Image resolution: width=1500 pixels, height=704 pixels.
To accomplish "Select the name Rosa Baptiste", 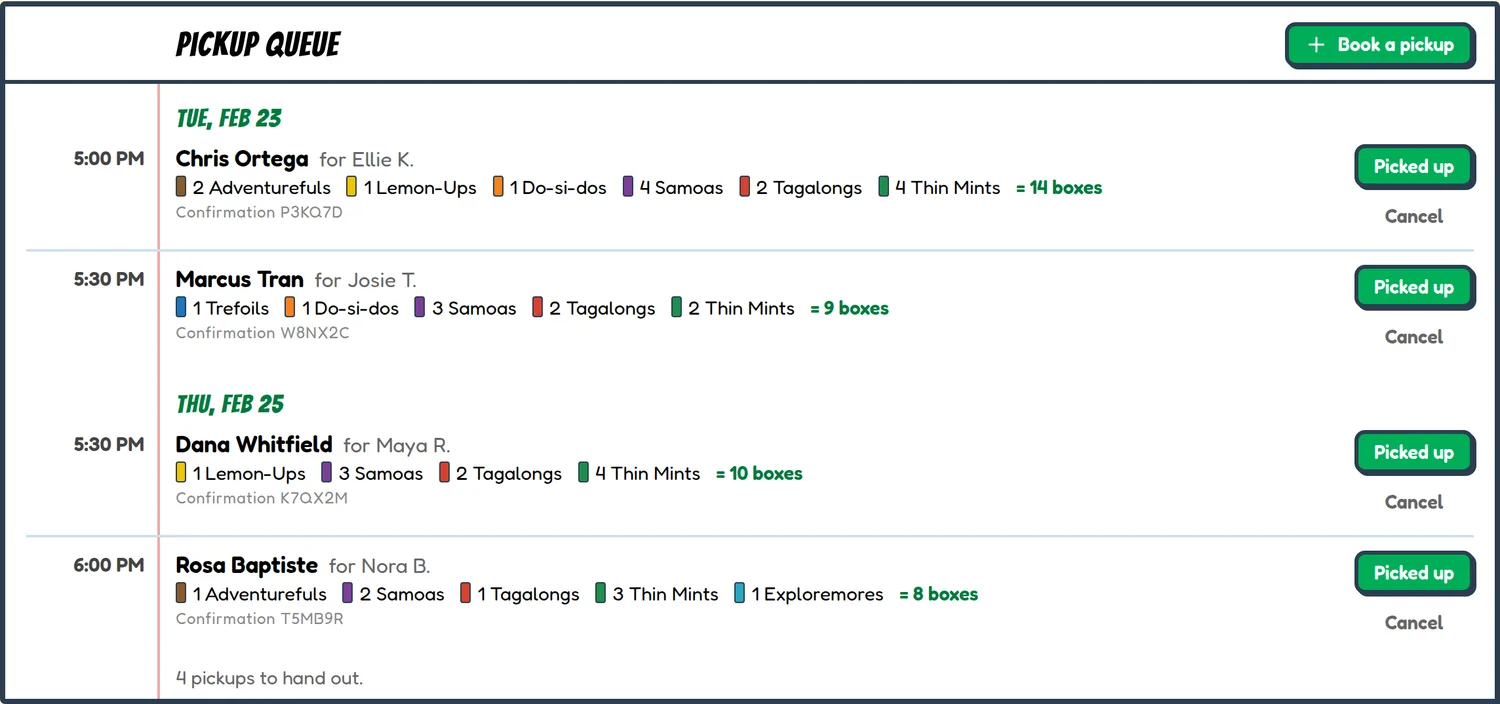I will tap(247, 566).
